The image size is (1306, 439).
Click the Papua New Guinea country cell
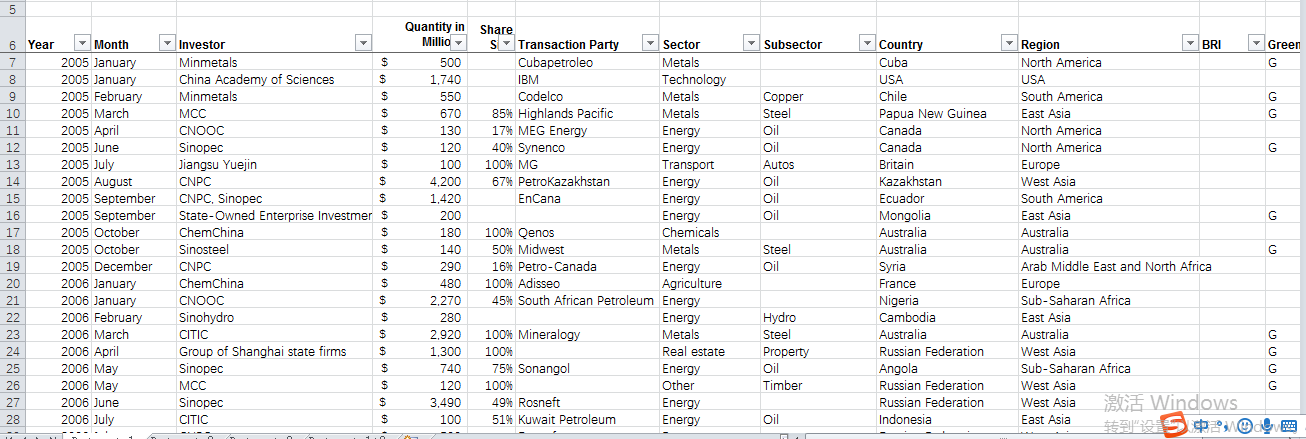tap(932, 114)
